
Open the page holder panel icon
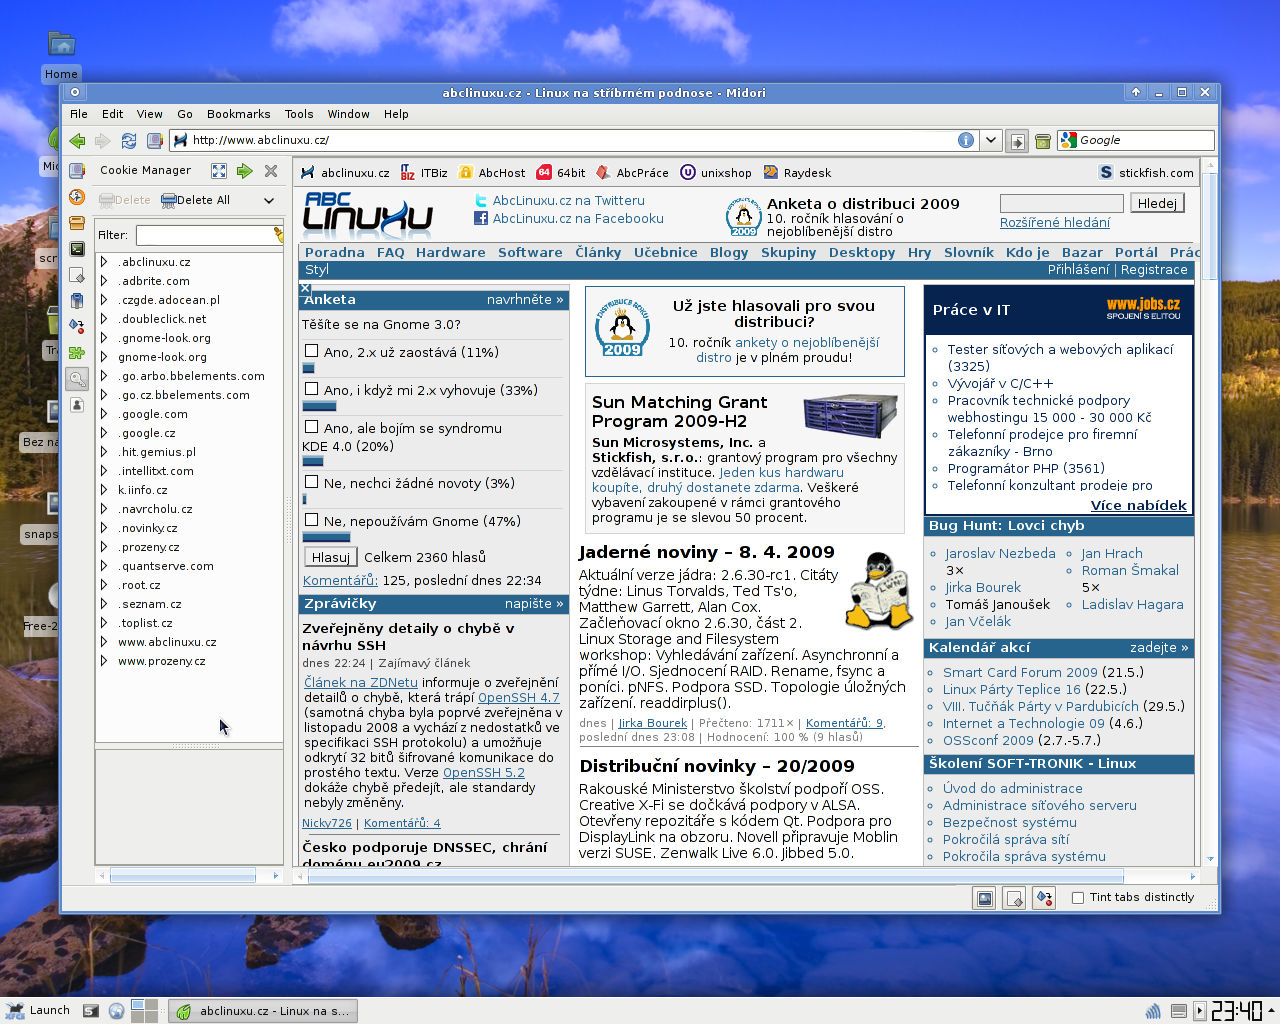tap(77, 275)
